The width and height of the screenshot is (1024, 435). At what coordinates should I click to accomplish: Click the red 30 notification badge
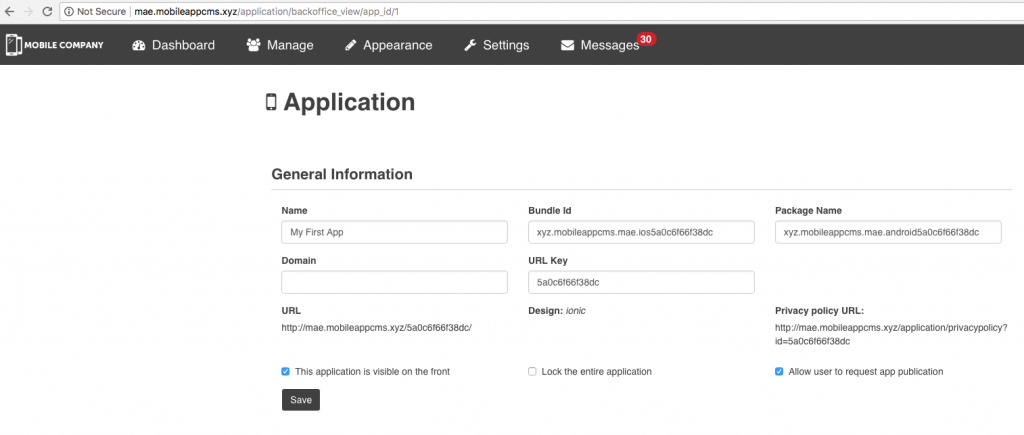pyautogui.click(x=646, y=39)
